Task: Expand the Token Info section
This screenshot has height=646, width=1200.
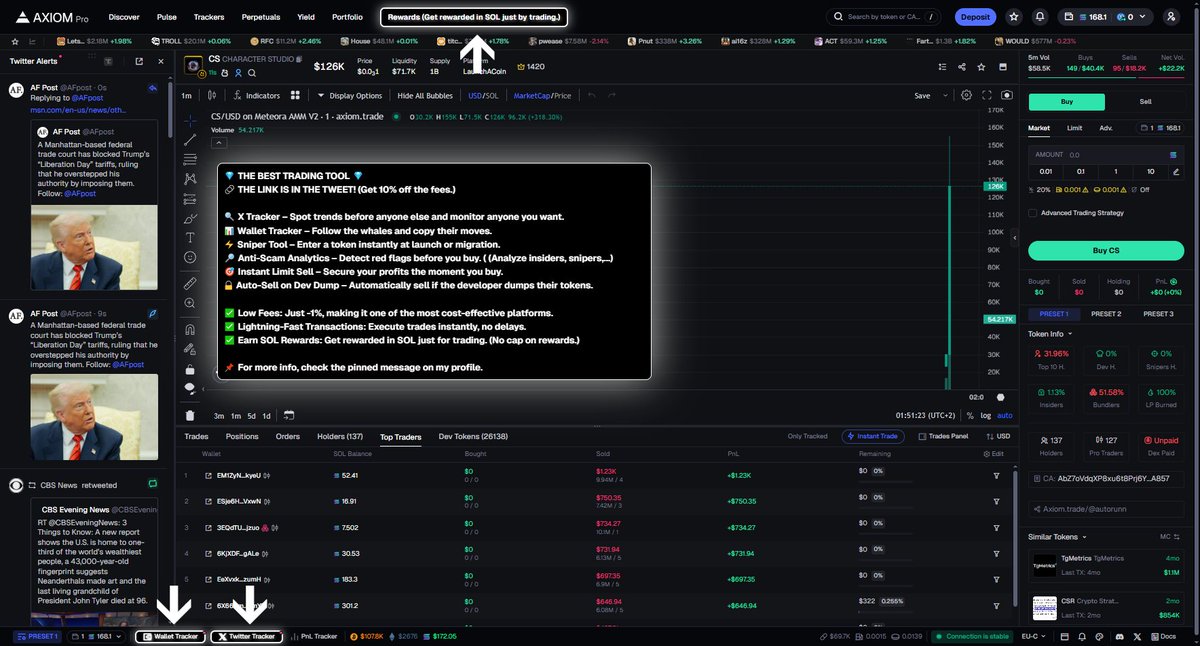Action: coord(1050,334)
